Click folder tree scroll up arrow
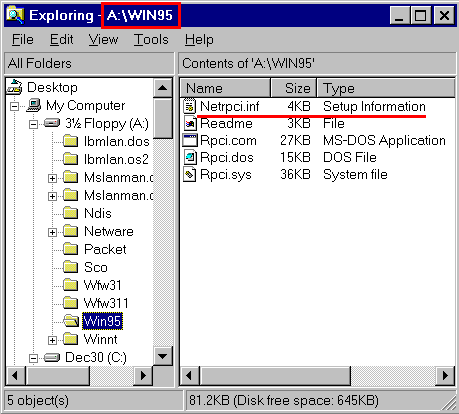Viewport: 459px width, 414px height. 163,88
